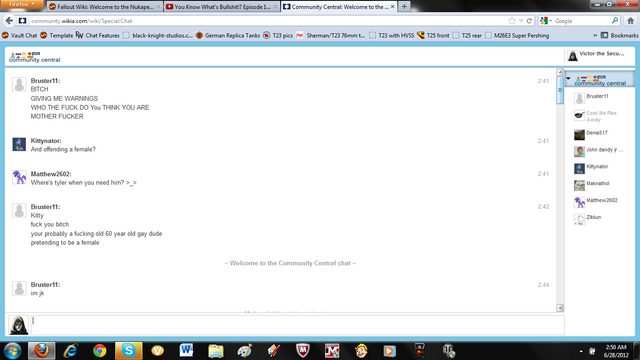Launch Internet Explorer from taskbar
This screenshot has height=360, width=640.
point(71,351)
